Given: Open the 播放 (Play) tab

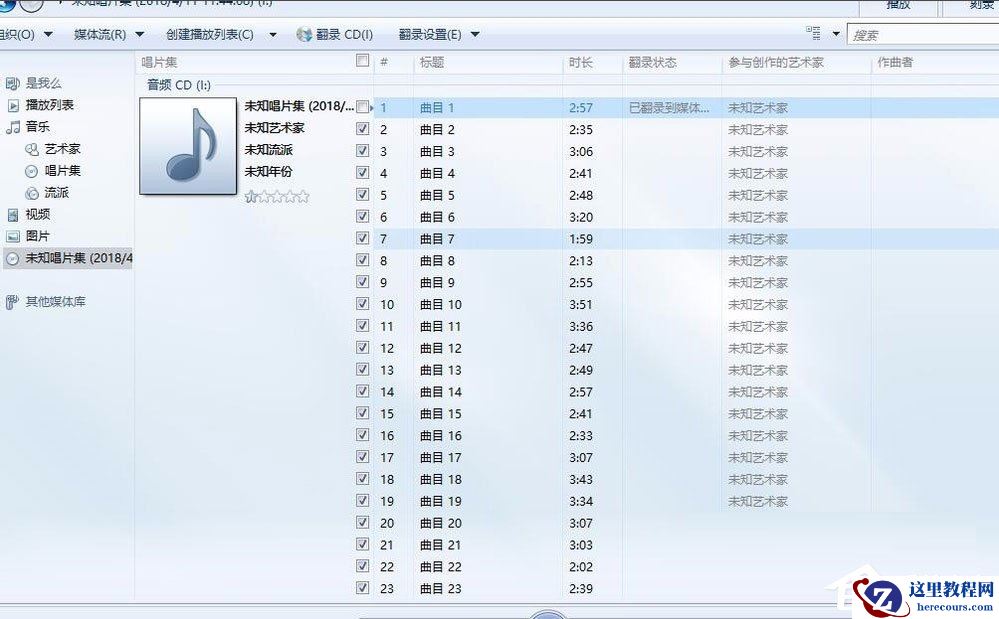Looking at the screenshot, I should point(896,5).
